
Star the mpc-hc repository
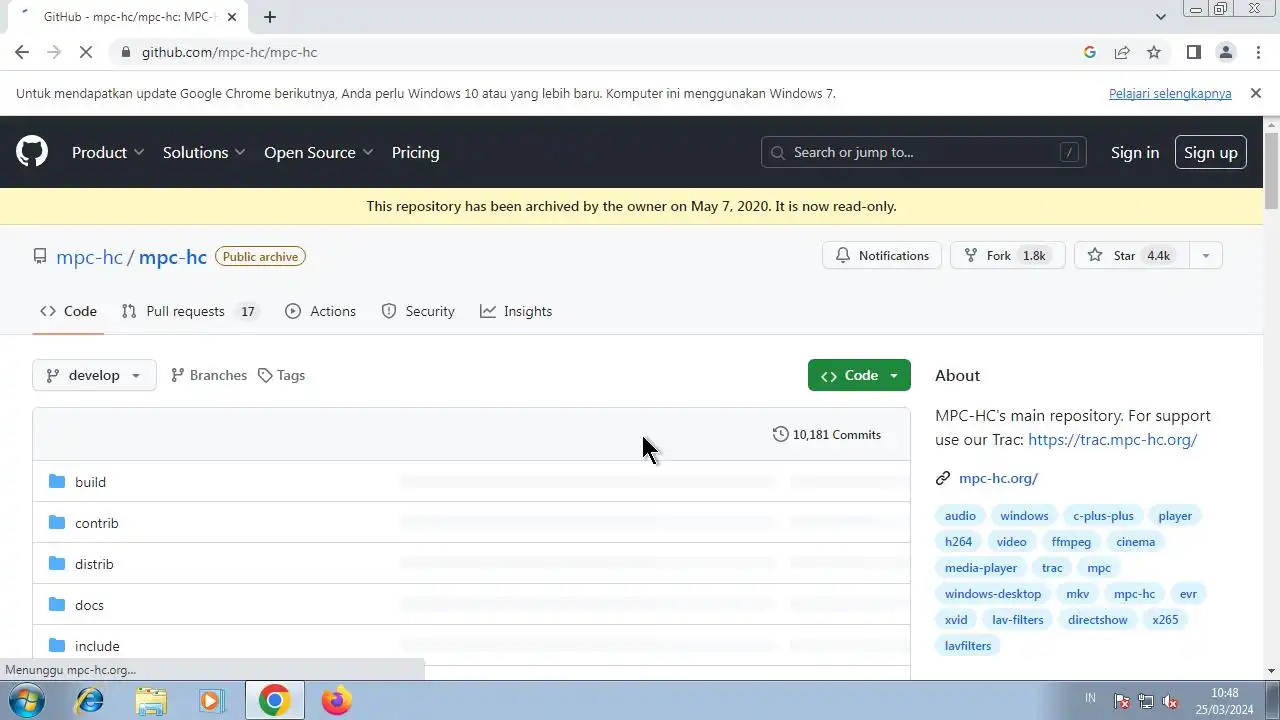click(1131, 256)
